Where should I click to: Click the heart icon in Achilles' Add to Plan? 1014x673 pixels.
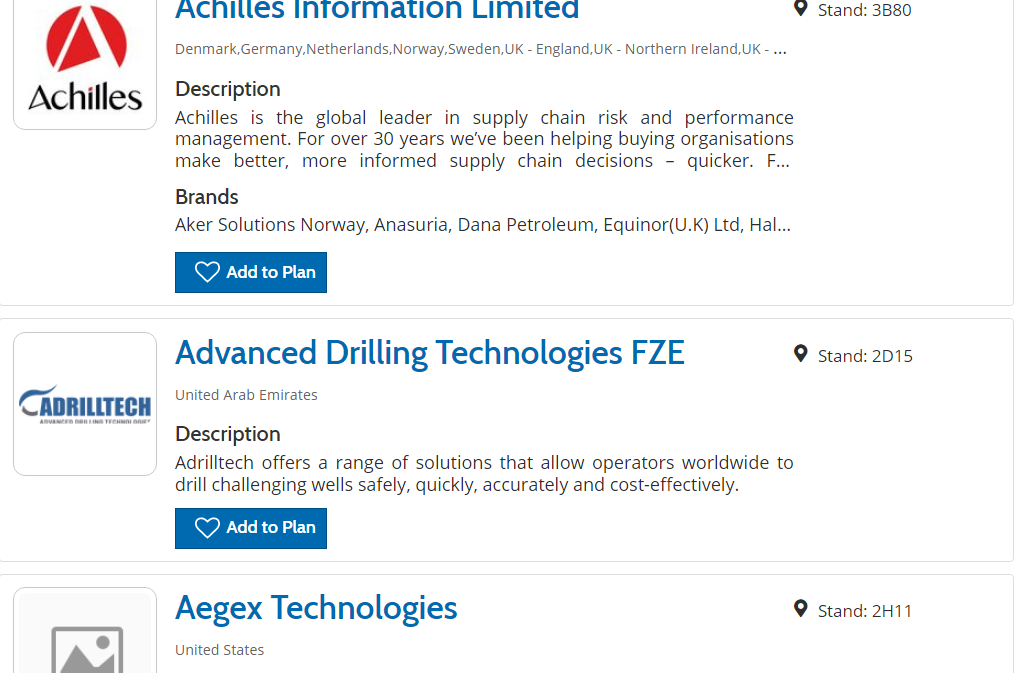click(207, 272)
